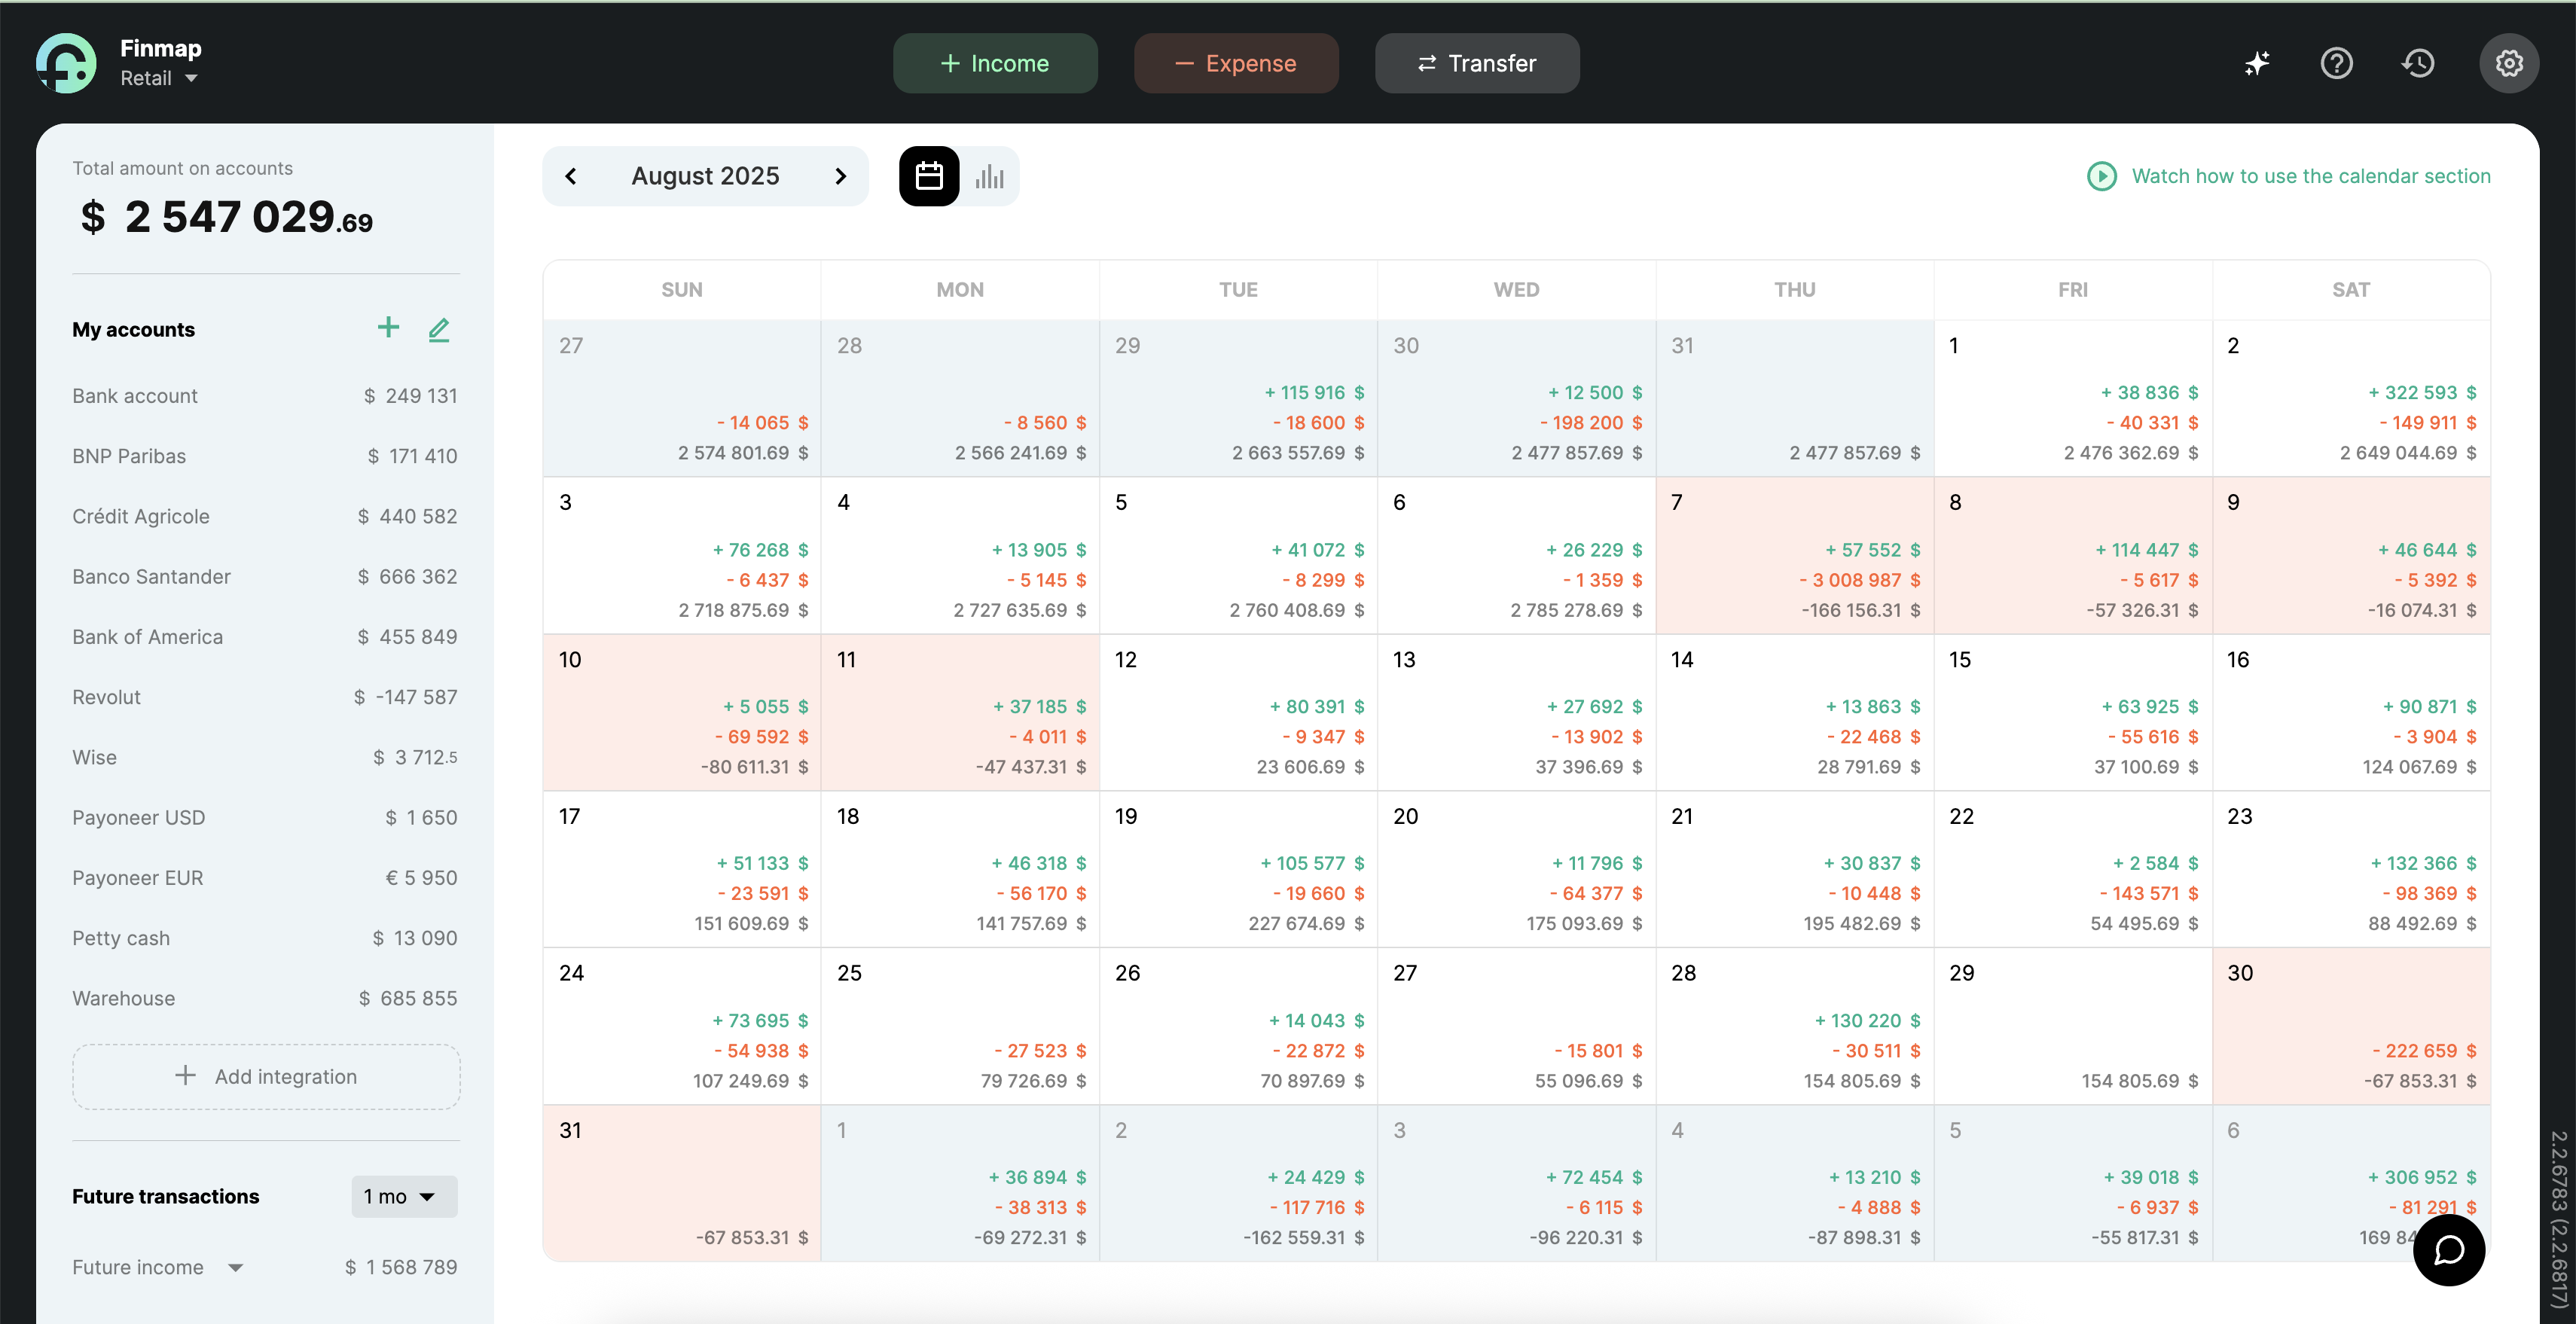Viewport: 2576px width, 1324px height.
Task: Click expense - 117 716 $ on September 2
Action: coord(1316,1207)
